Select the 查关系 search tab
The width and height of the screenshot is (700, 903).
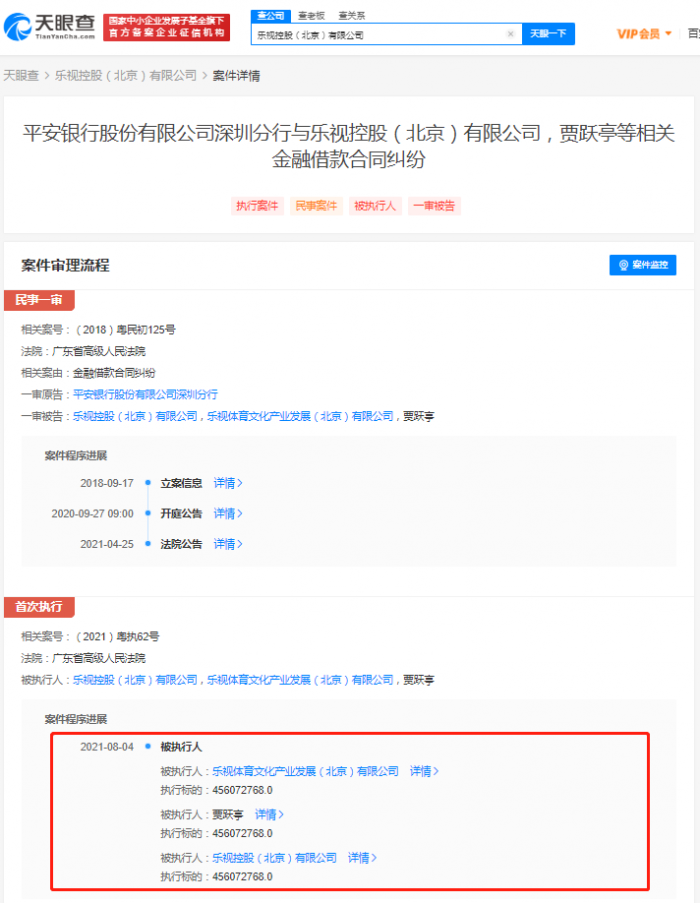pyautogui.click(x=352, y=16)
